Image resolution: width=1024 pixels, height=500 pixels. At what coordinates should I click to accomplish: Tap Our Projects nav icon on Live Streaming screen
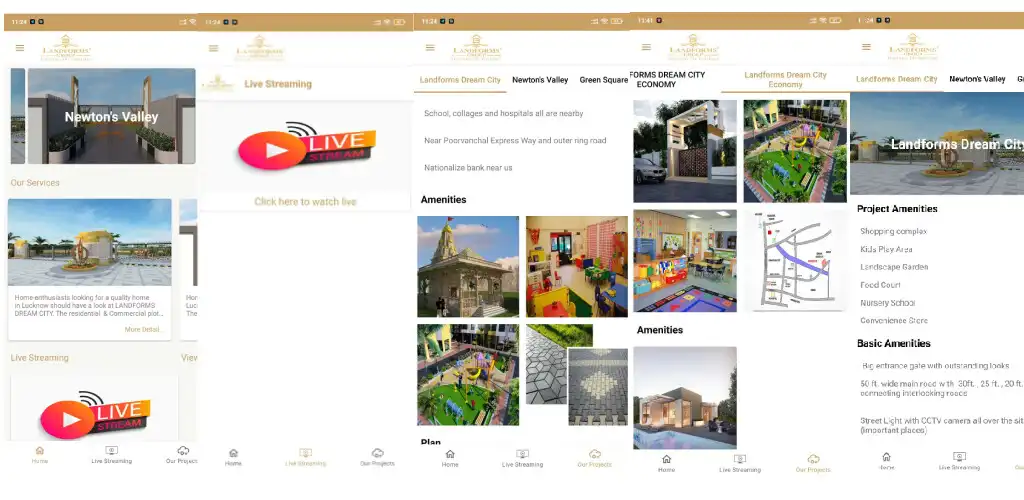pyautogui.click(x=377, y=453)
